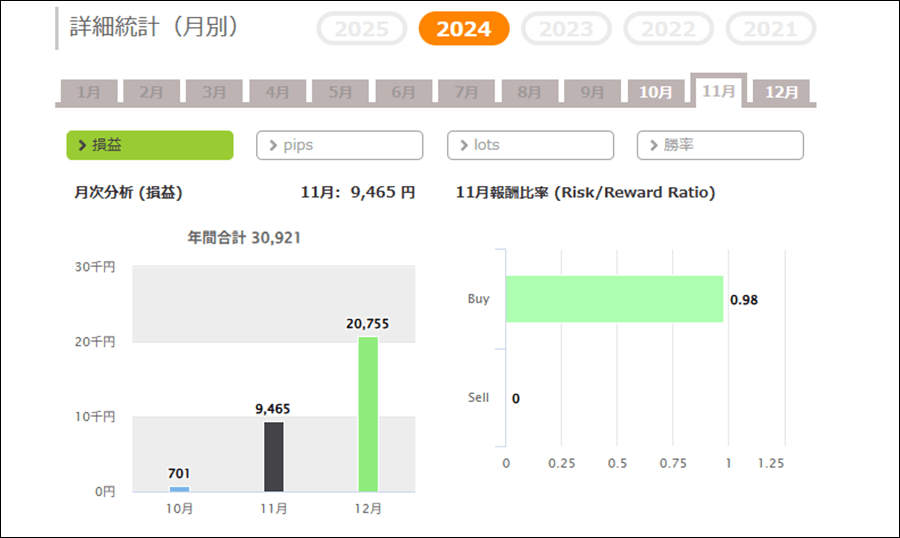Viewport: 900px width, 538px height.
Task: Open the 10月 month tab
Action: 656,92
